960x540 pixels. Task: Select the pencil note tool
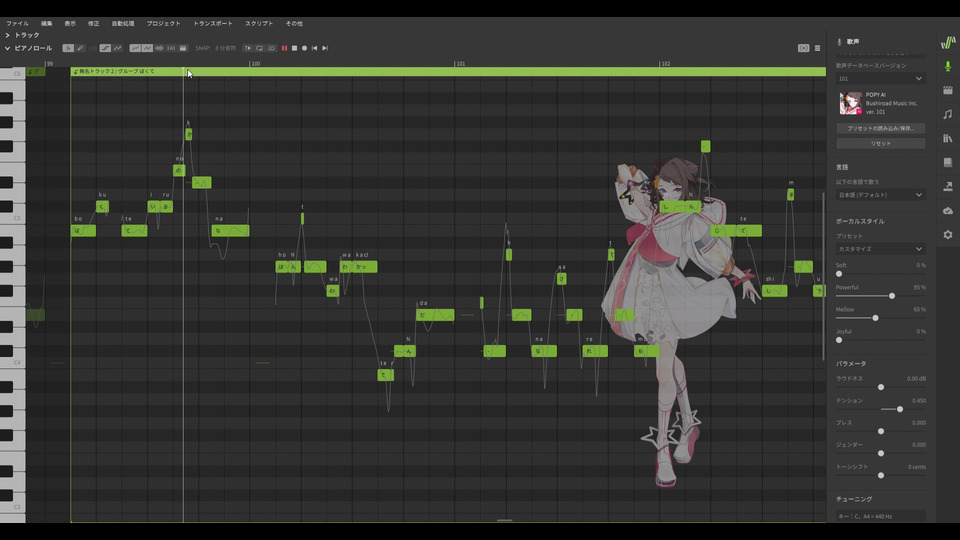[80, 48]
